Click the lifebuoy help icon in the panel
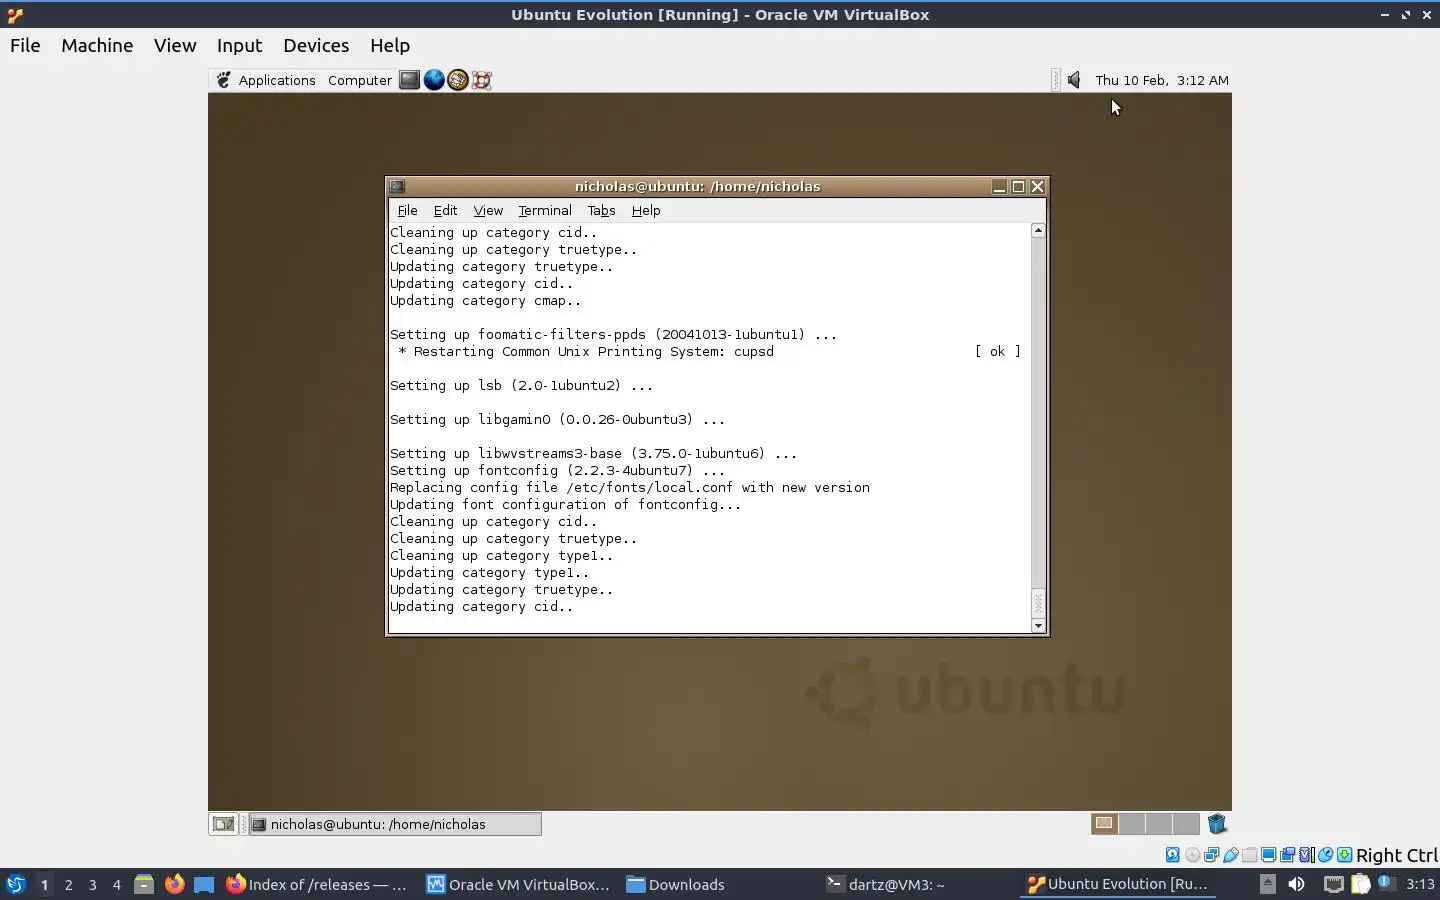The height and width of the screenshot is (900, 1440). coord(482,80)
